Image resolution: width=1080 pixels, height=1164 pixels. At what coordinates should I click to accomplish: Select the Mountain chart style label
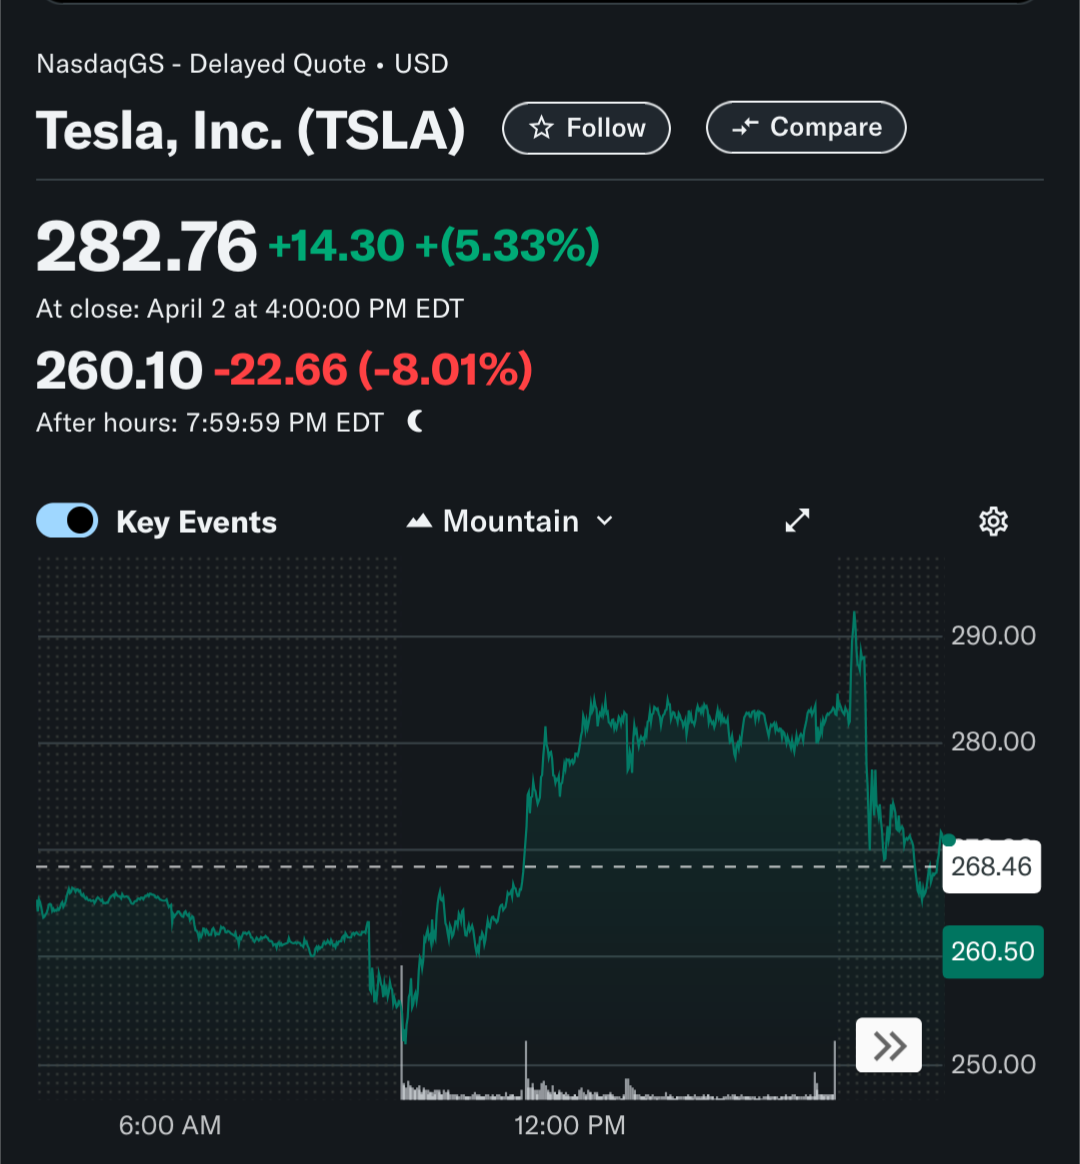(x=510, y=521)
